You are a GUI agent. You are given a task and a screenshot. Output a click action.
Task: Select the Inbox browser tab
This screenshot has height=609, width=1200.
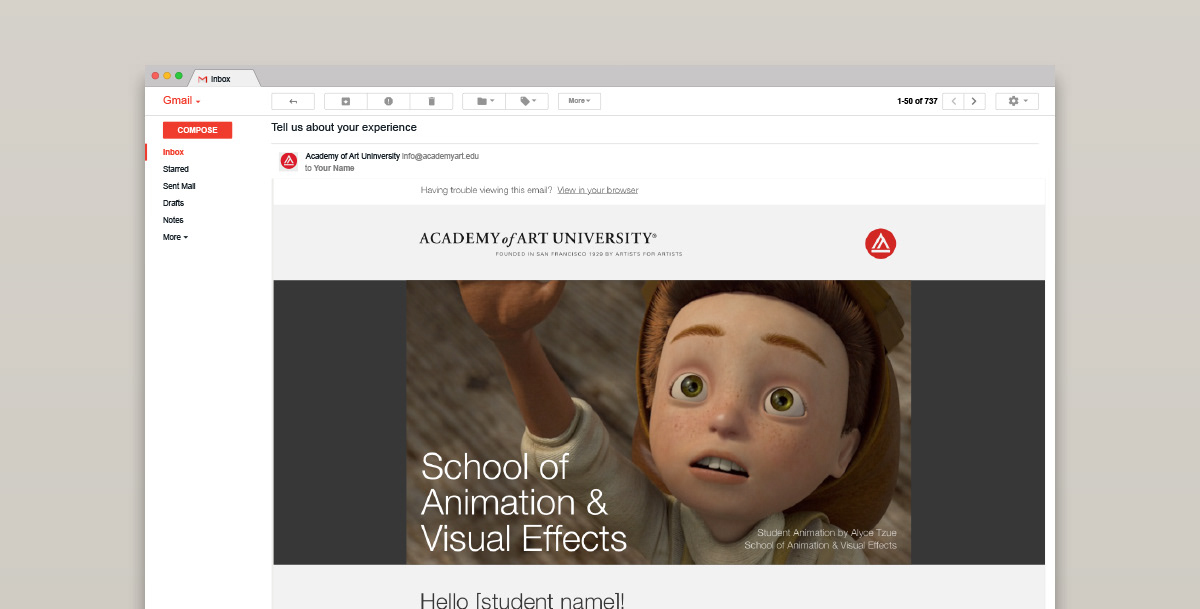coord(223,78)
